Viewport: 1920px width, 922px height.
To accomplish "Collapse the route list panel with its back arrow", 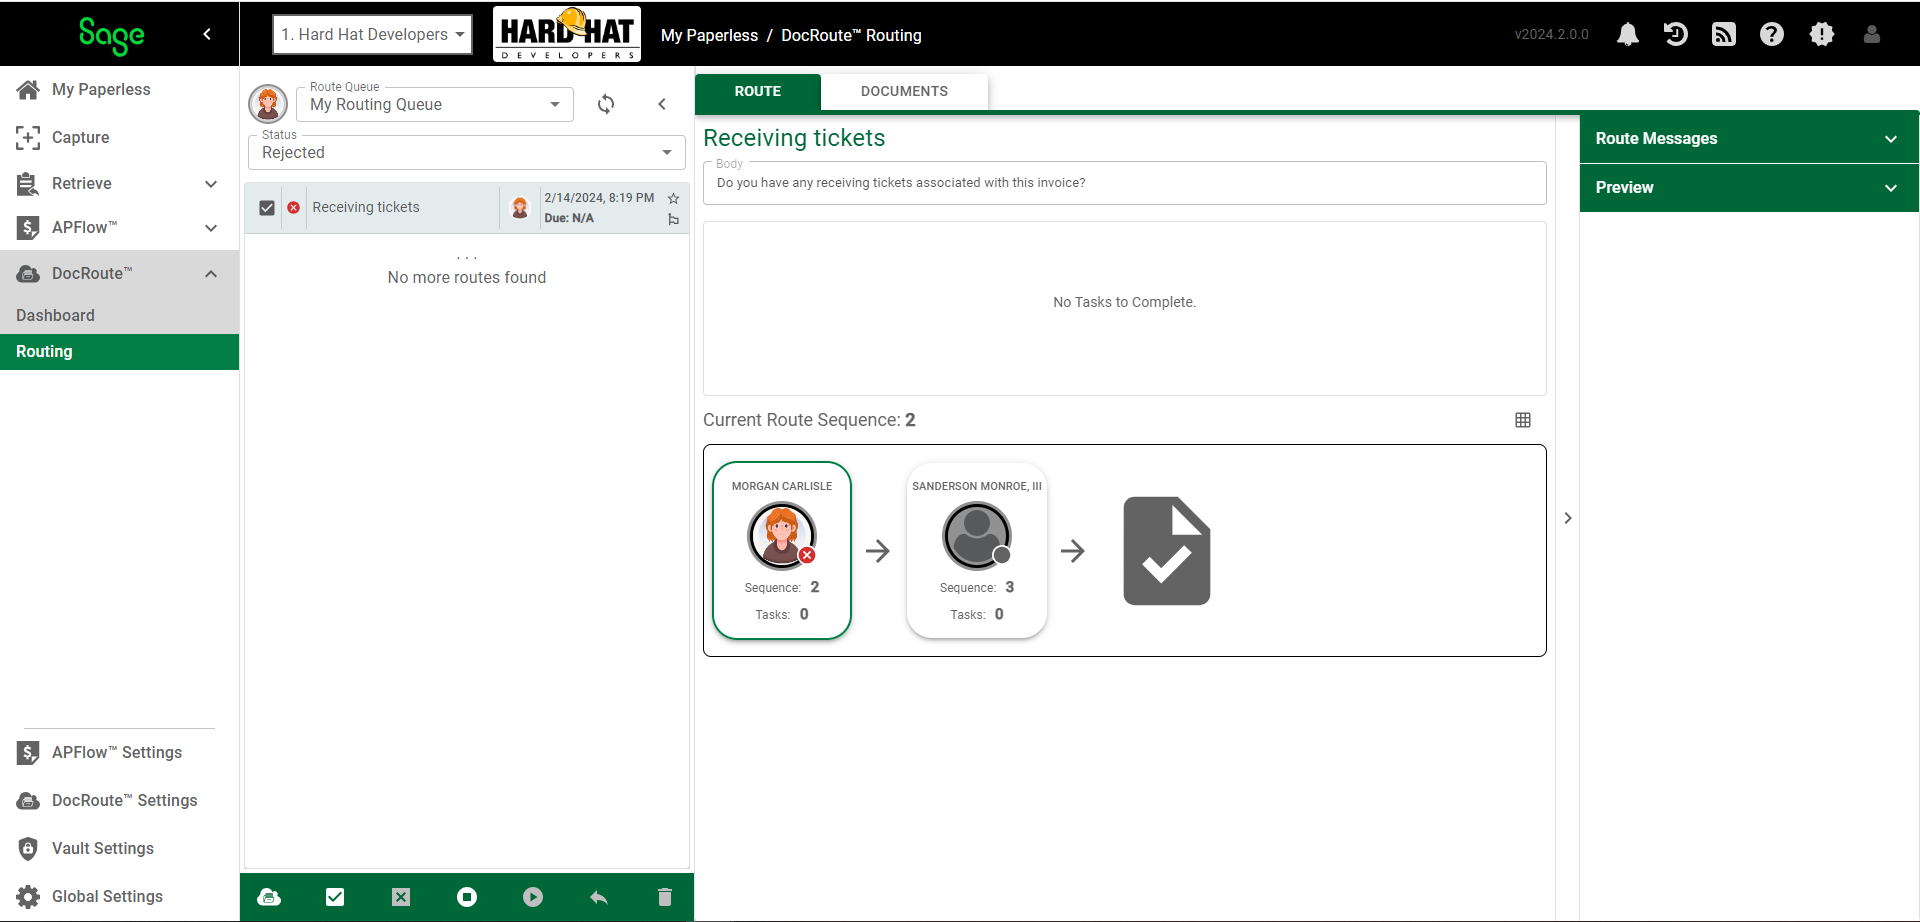I will (x=662, y=104).
